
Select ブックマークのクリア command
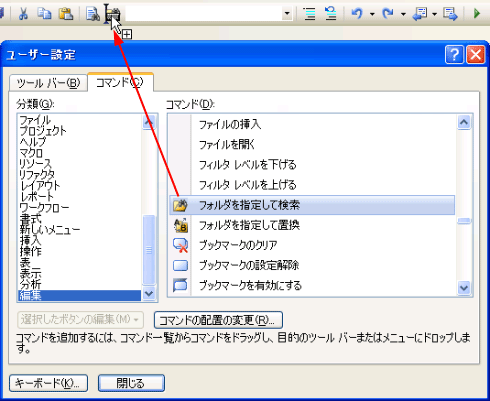pyautogui.click(x=238, y=245)
